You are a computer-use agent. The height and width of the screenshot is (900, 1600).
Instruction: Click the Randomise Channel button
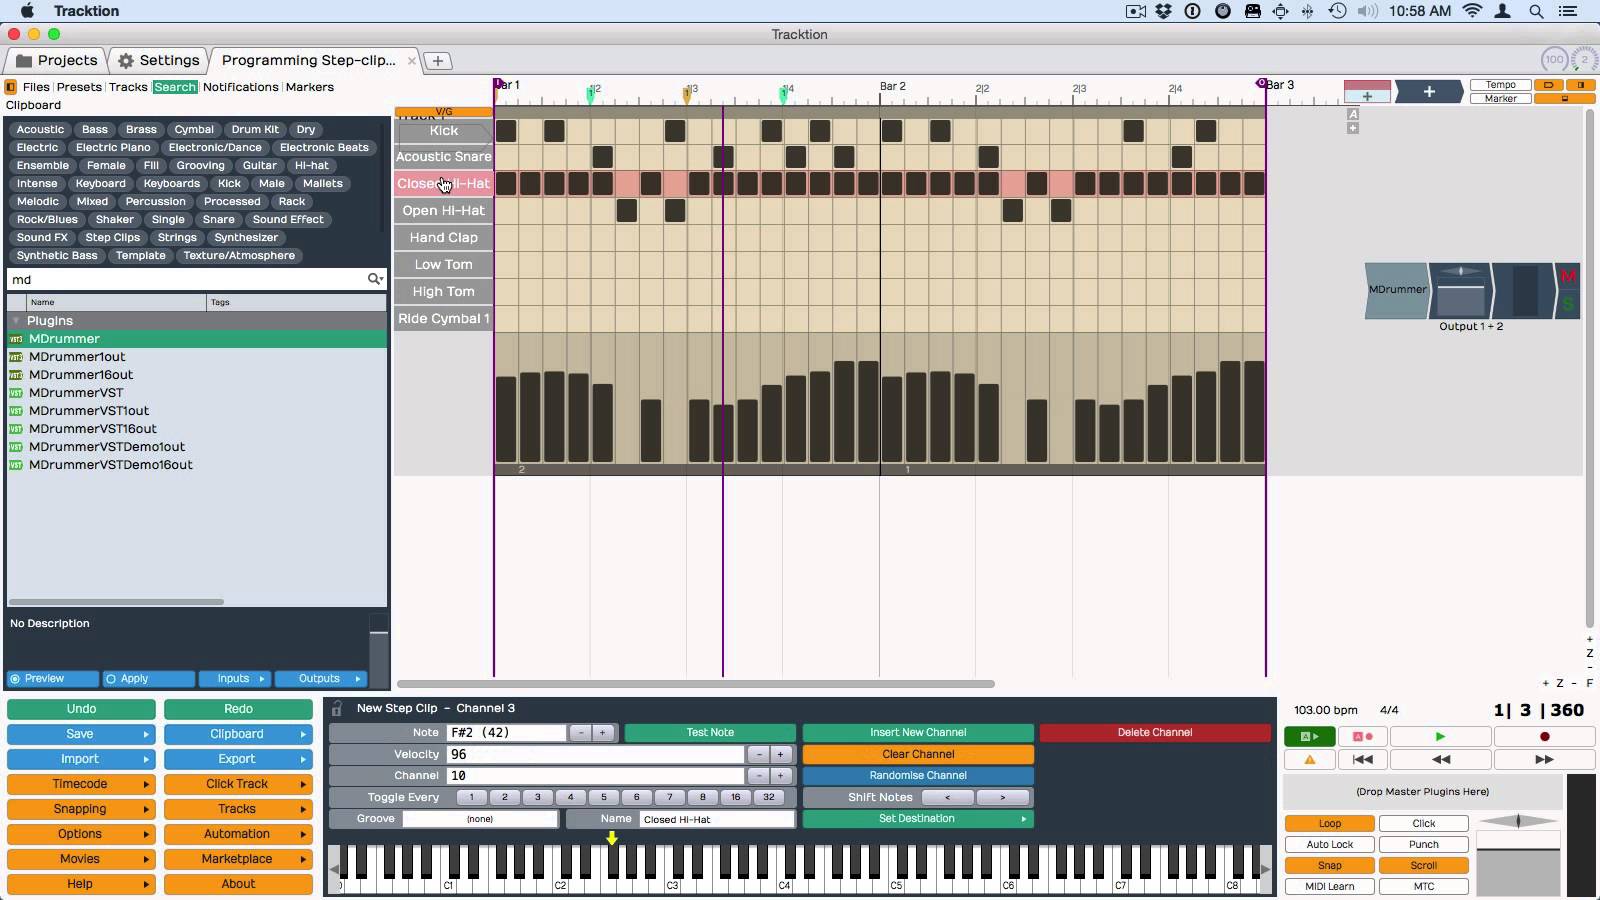pos(918,775)
